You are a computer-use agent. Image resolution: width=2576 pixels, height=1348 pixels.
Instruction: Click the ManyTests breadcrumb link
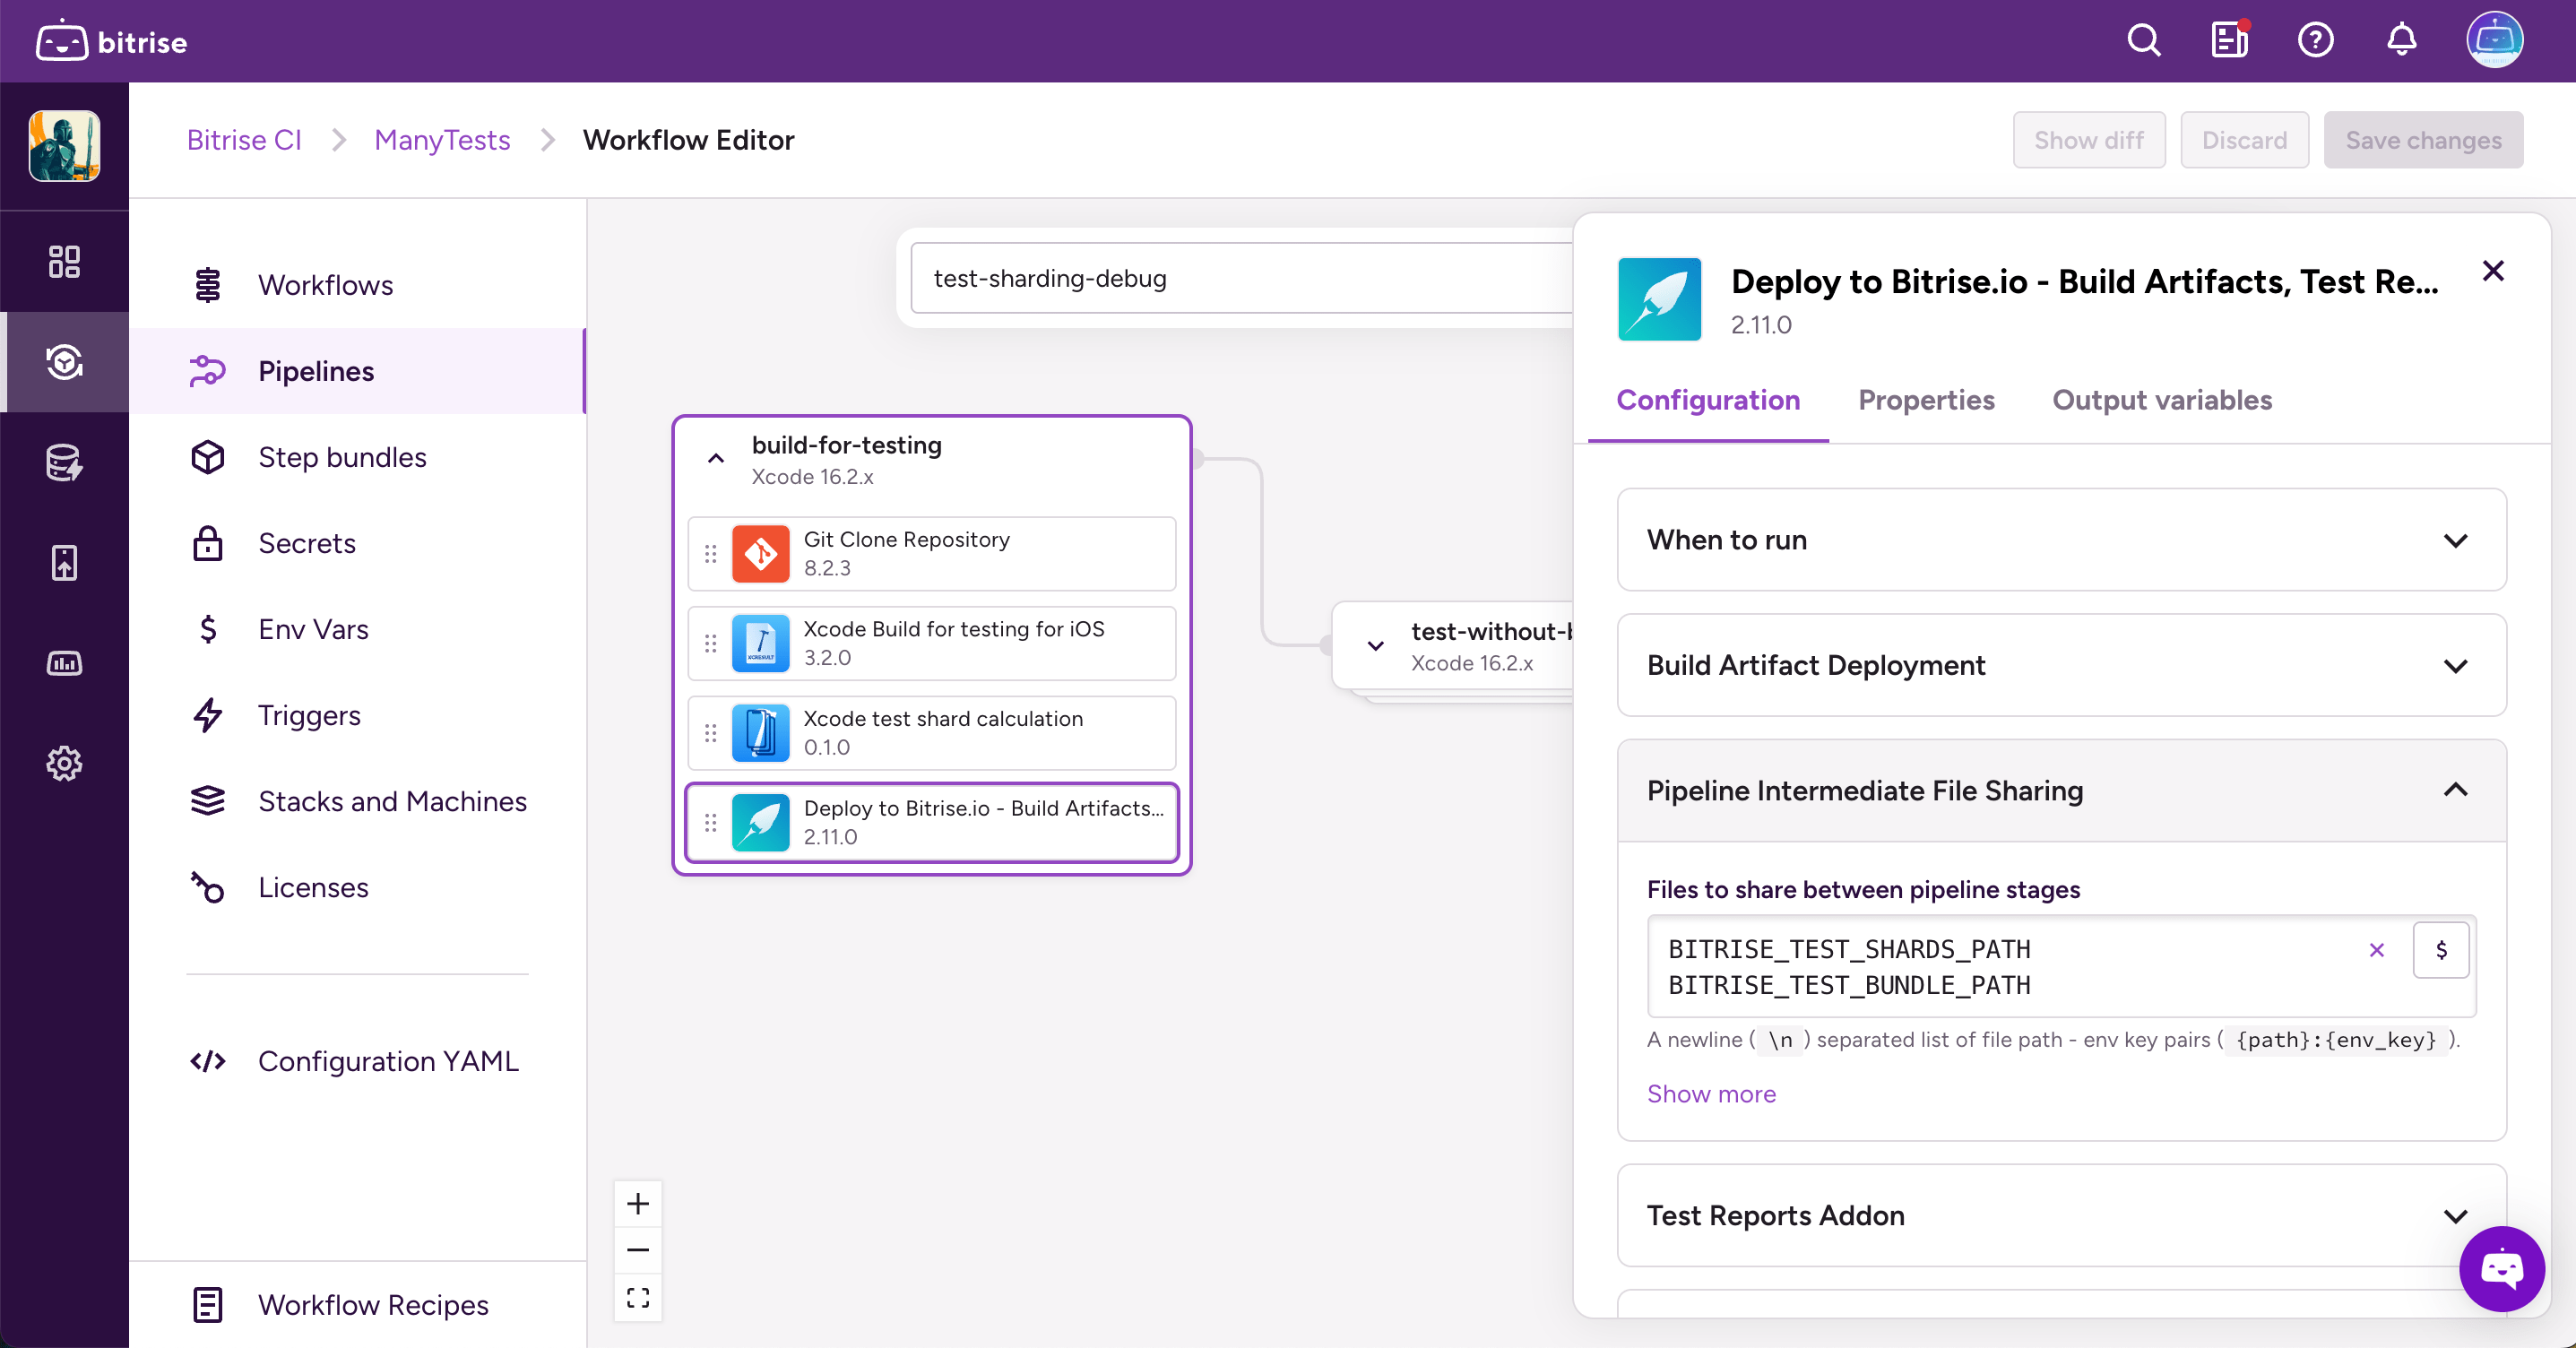pyautogui.click(x=442, y=140)
